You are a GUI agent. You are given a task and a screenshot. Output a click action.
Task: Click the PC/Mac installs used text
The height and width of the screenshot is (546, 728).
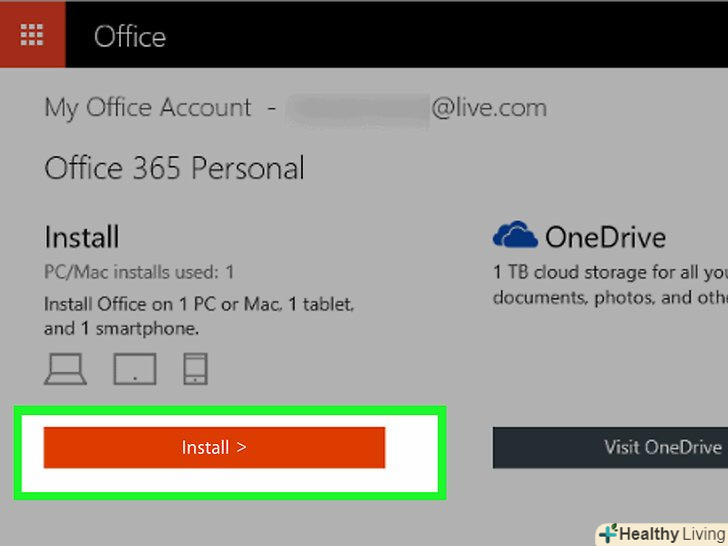pyautogui.click(x=139, y=272)
